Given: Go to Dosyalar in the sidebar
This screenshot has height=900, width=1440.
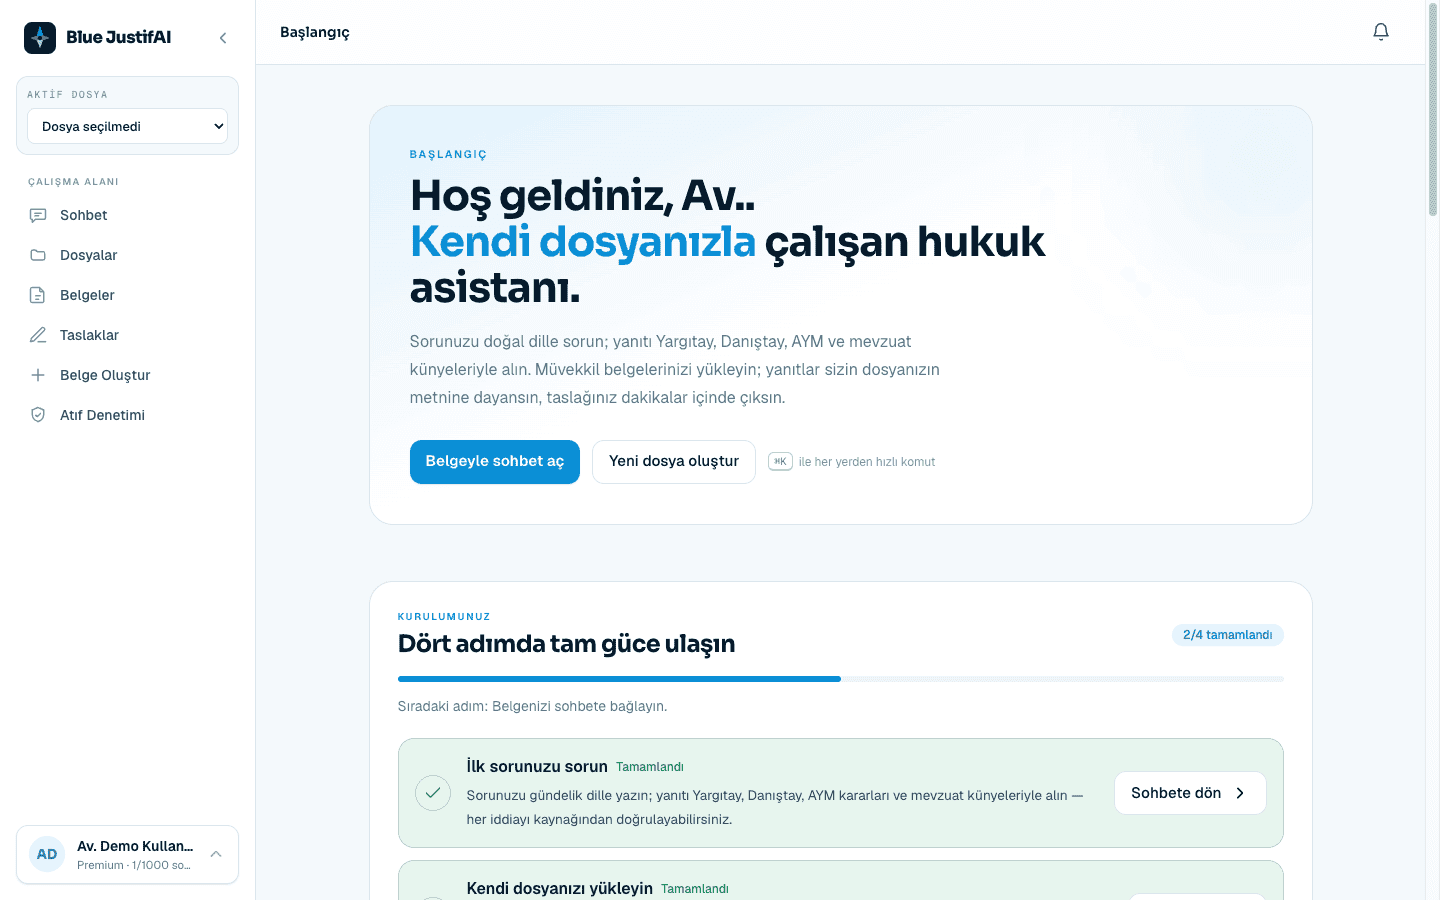Looking at the screenshot, I should click(x=127, y=255).
